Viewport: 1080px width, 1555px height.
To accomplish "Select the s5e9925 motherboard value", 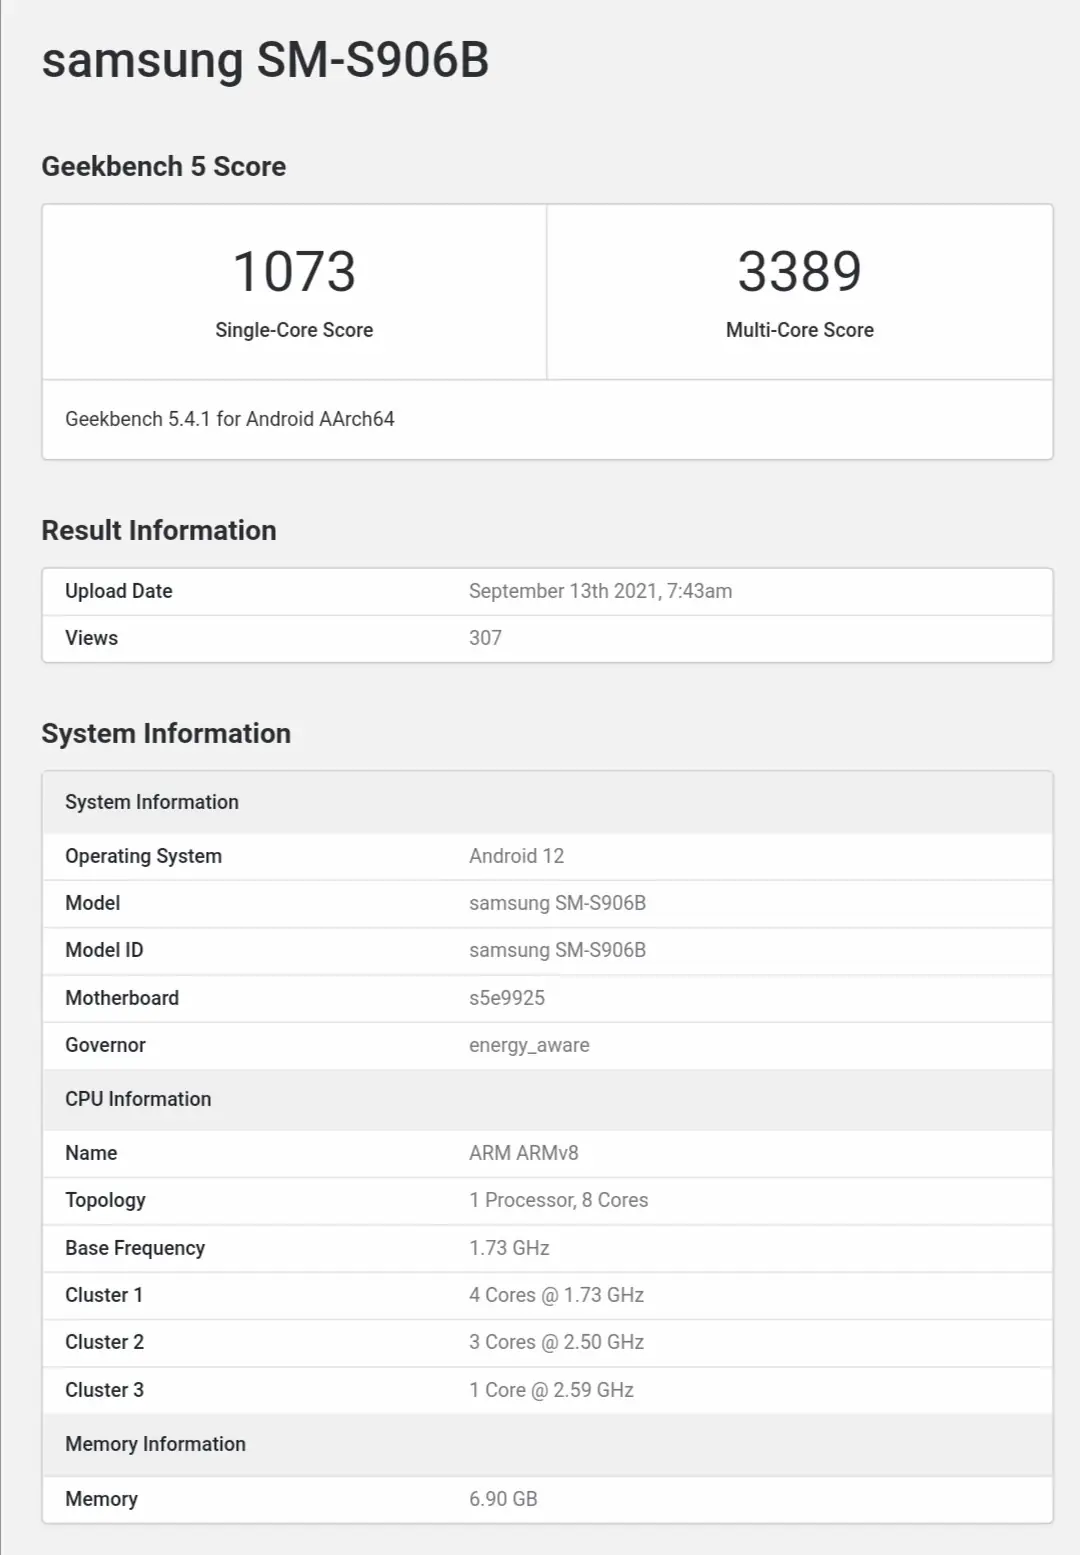I will point(507,998).
